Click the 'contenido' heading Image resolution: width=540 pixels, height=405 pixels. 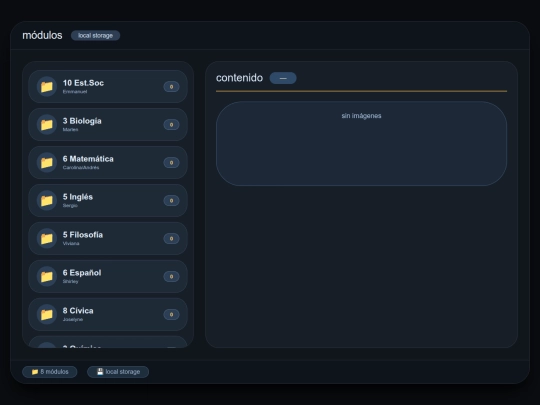tap(239, 78)
